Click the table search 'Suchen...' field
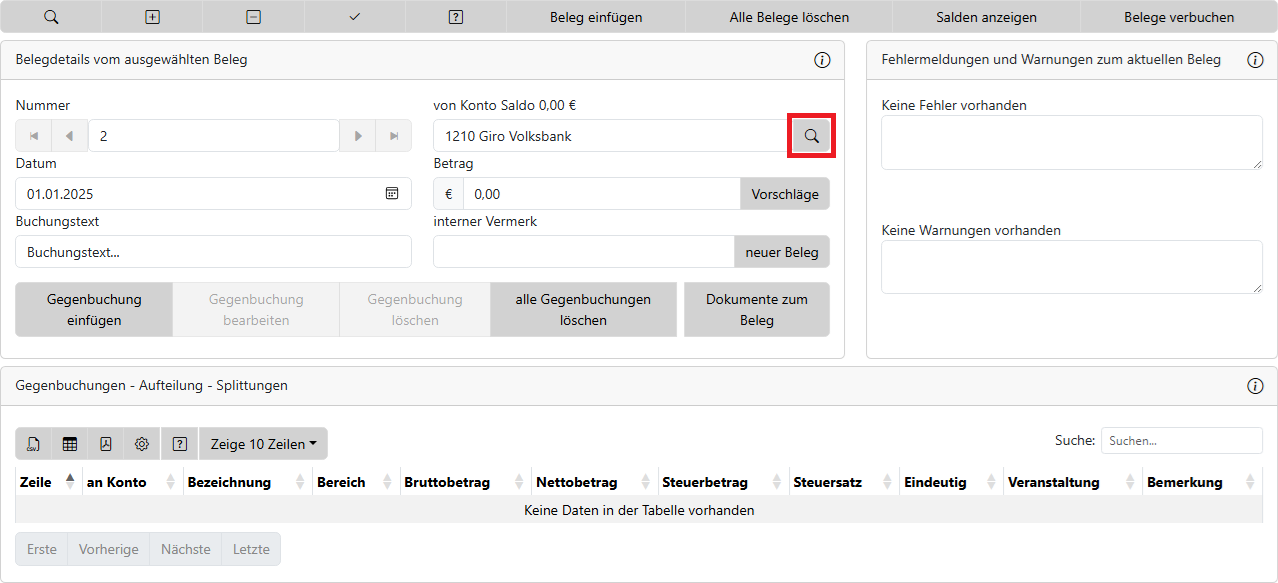This screenshot has width=1278, height=583. 1181,440
